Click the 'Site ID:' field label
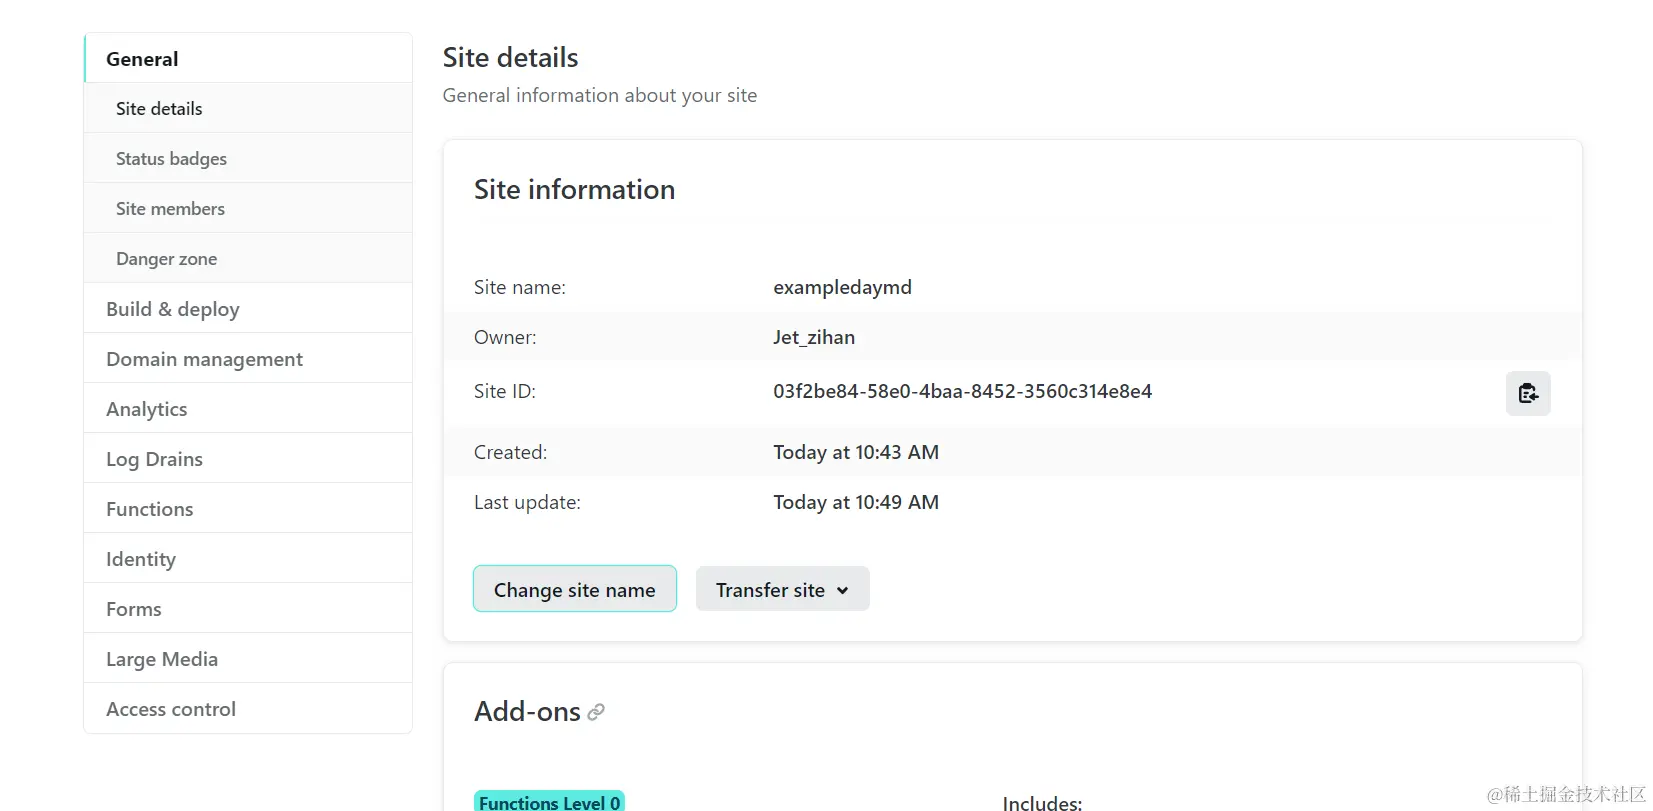The width and height of the screenshot is (1653, 811). pos(505,391)
